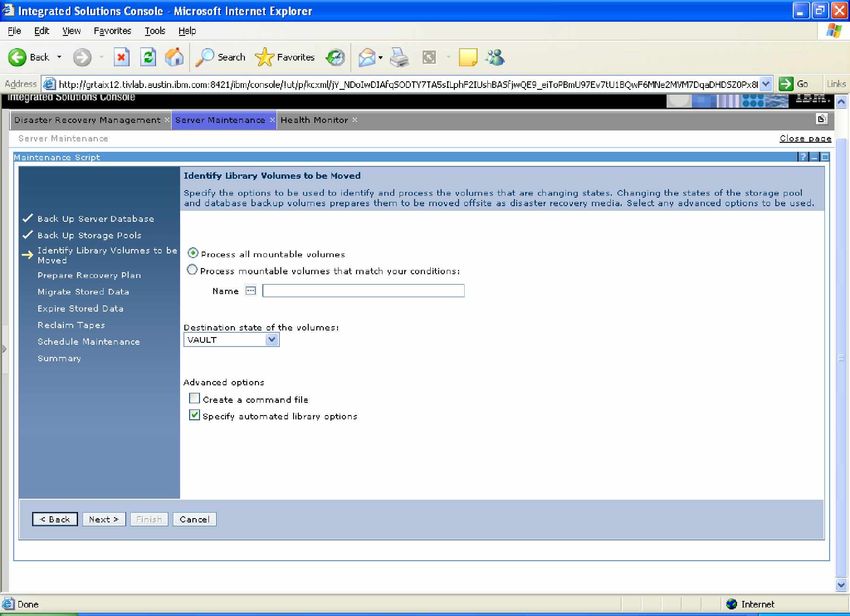Close the Server Maintenance tab
Screen dimensions: 850x616
pos(272,120)
